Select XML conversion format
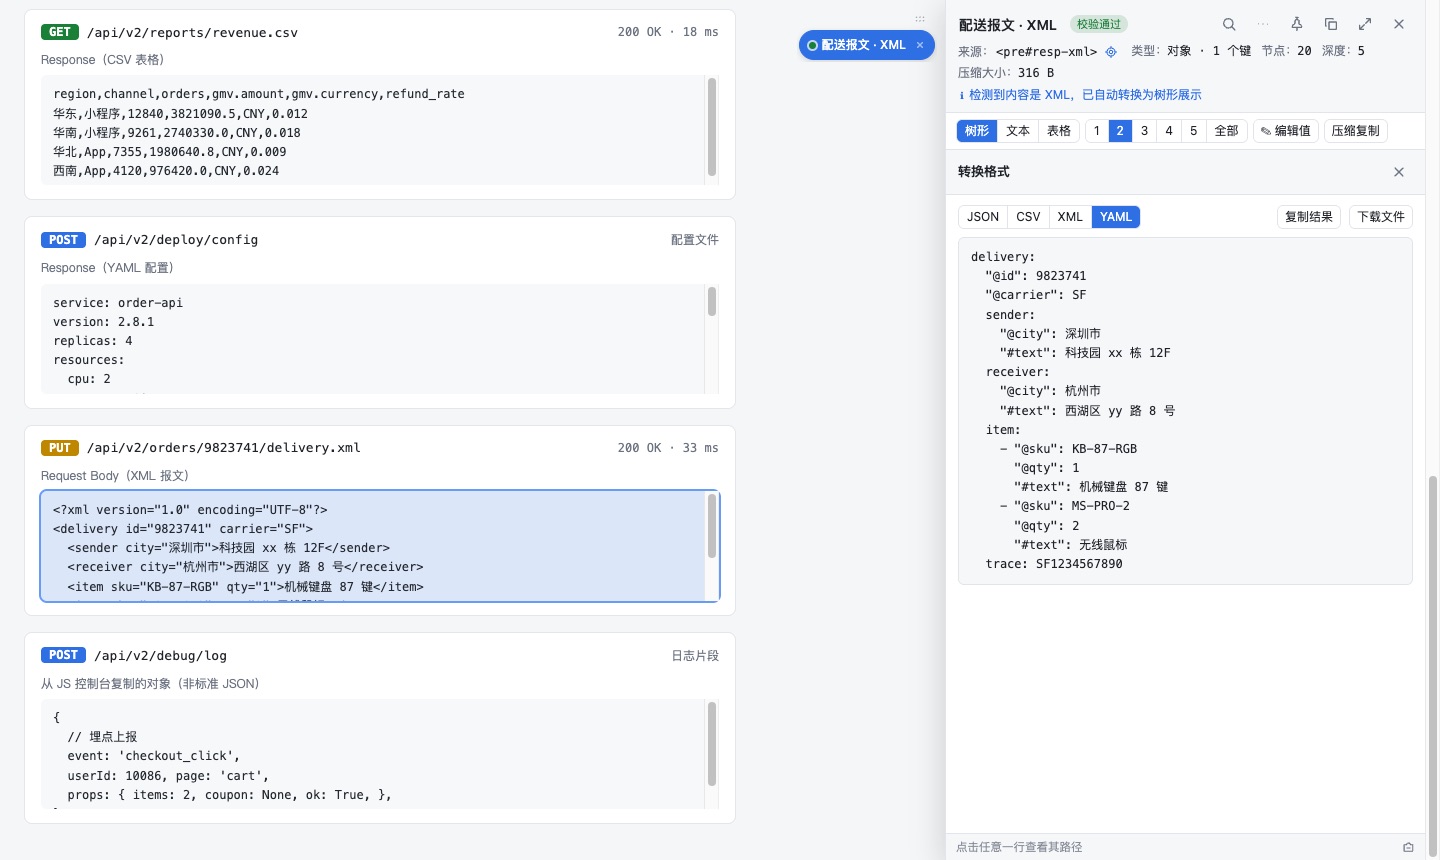 click(x=1070, y=217)
